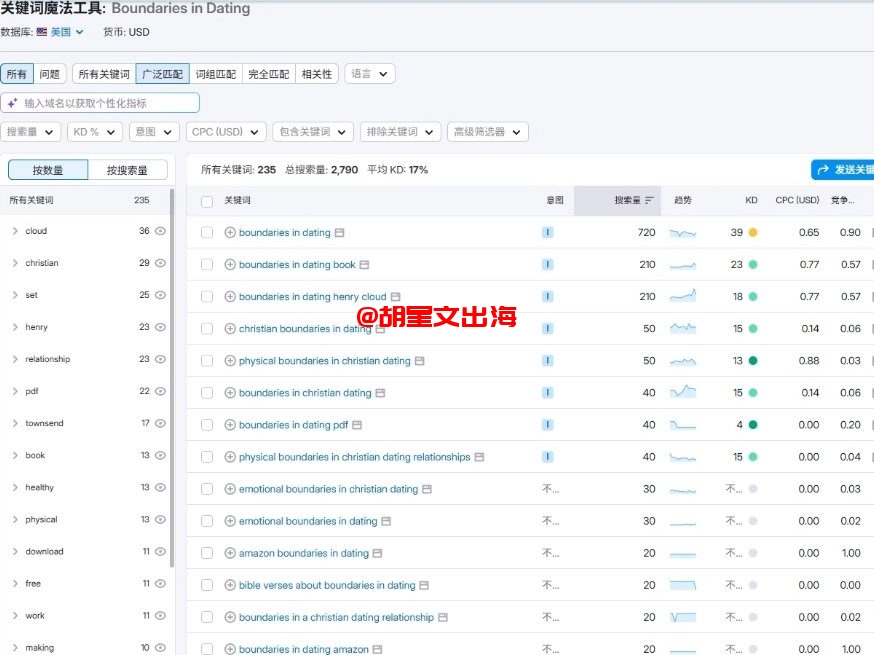Sort by the KD column header
The width and height of the screenshot is (874, 655).
pos(751,200)
